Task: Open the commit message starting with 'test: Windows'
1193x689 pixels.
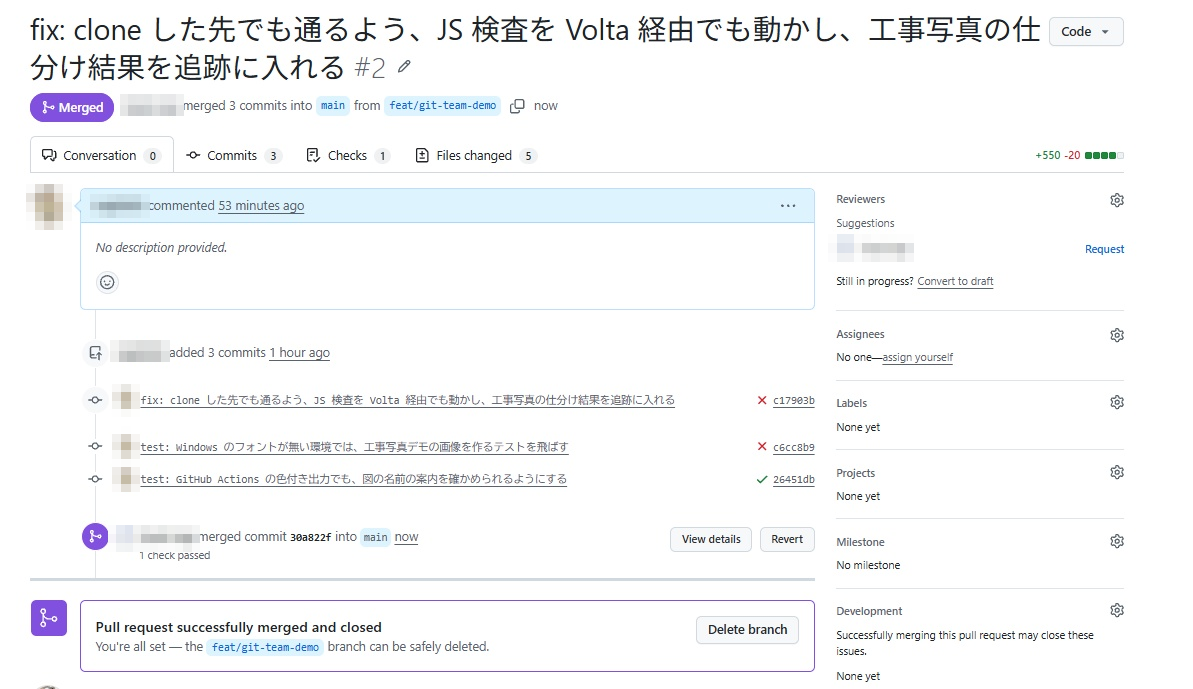Action: pos(355,447)
